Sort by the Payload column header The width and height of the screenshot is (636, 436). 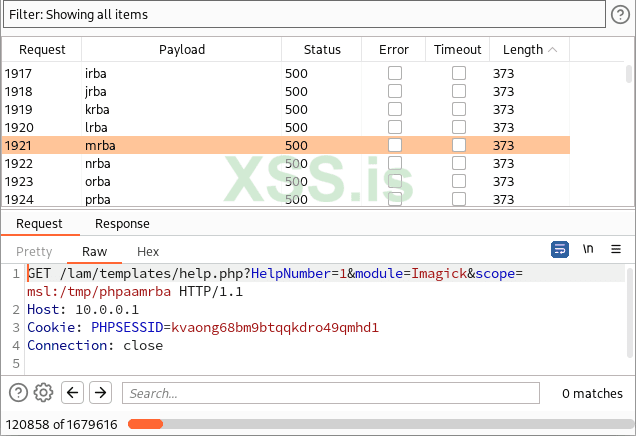tap(182, 49)
